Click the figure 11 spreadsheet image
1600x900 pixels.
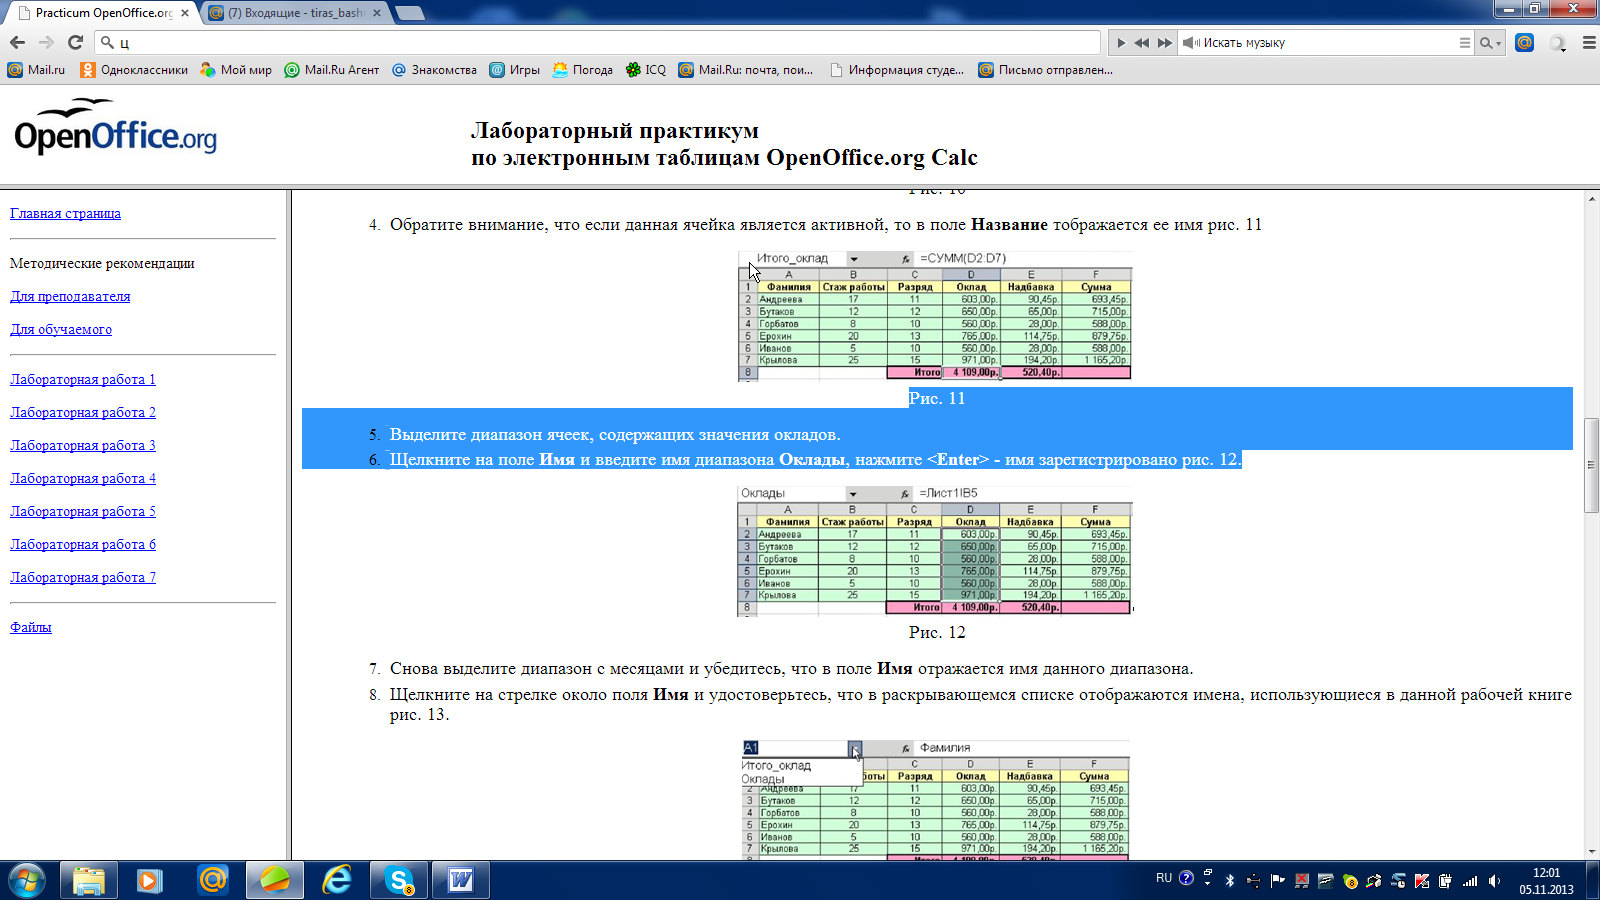coord(935,316)
